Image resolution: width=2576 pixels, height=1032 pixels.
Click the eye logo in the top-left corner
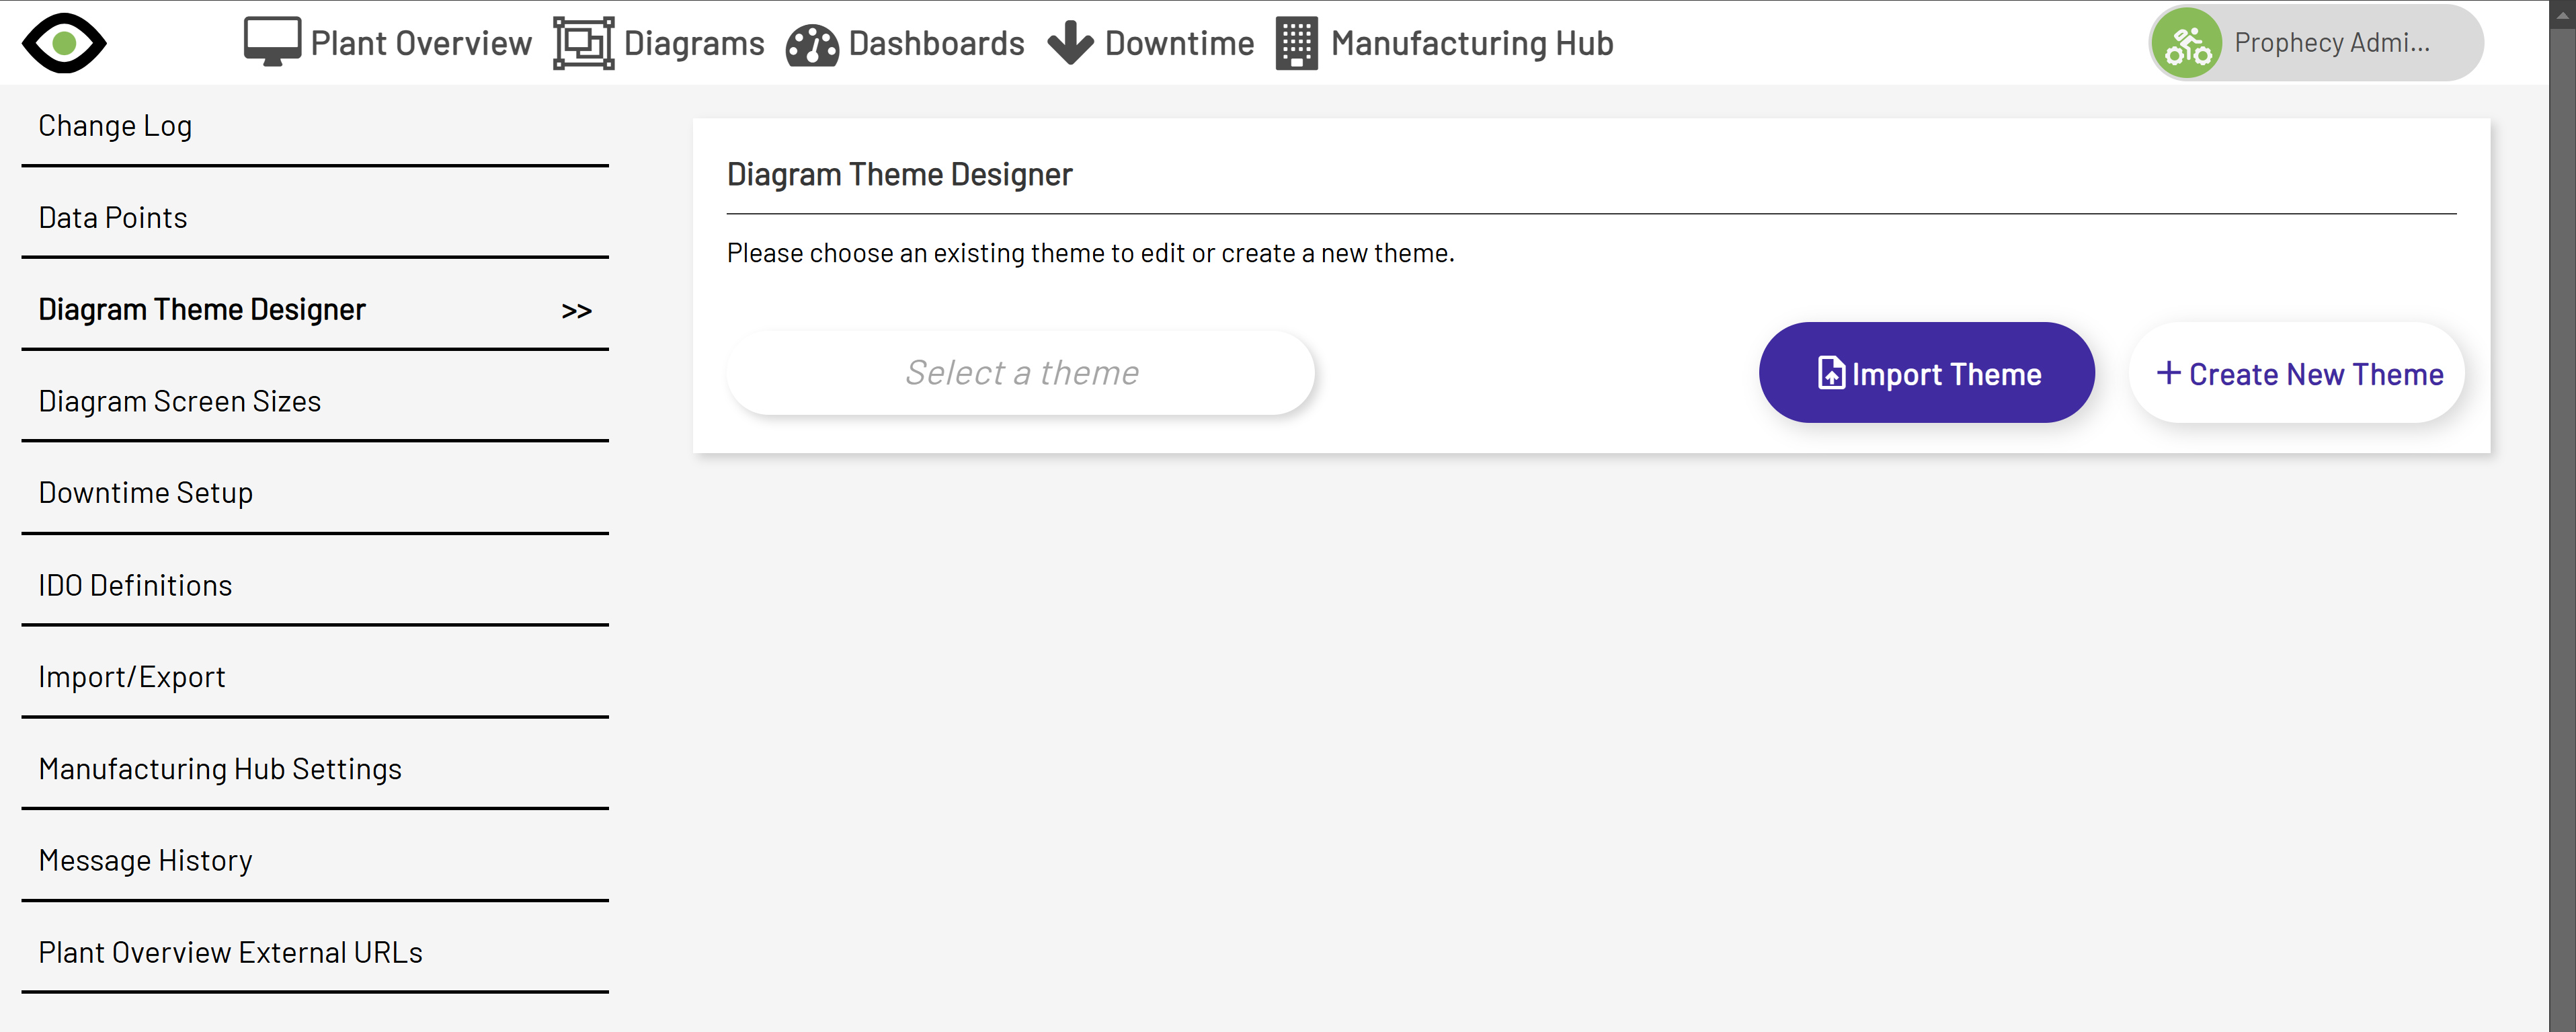pos(63,42)
